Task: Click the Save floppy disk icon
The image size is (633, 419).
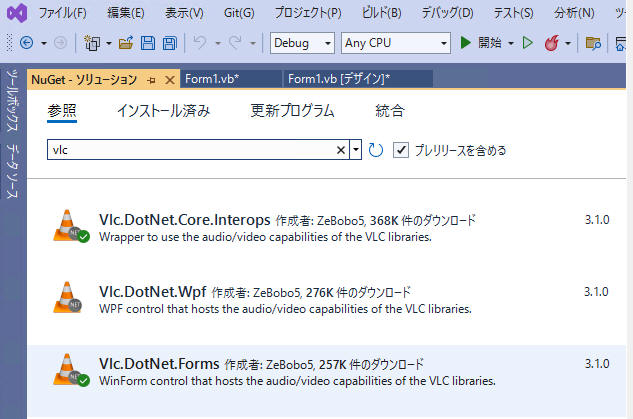Action: [147, 43]
